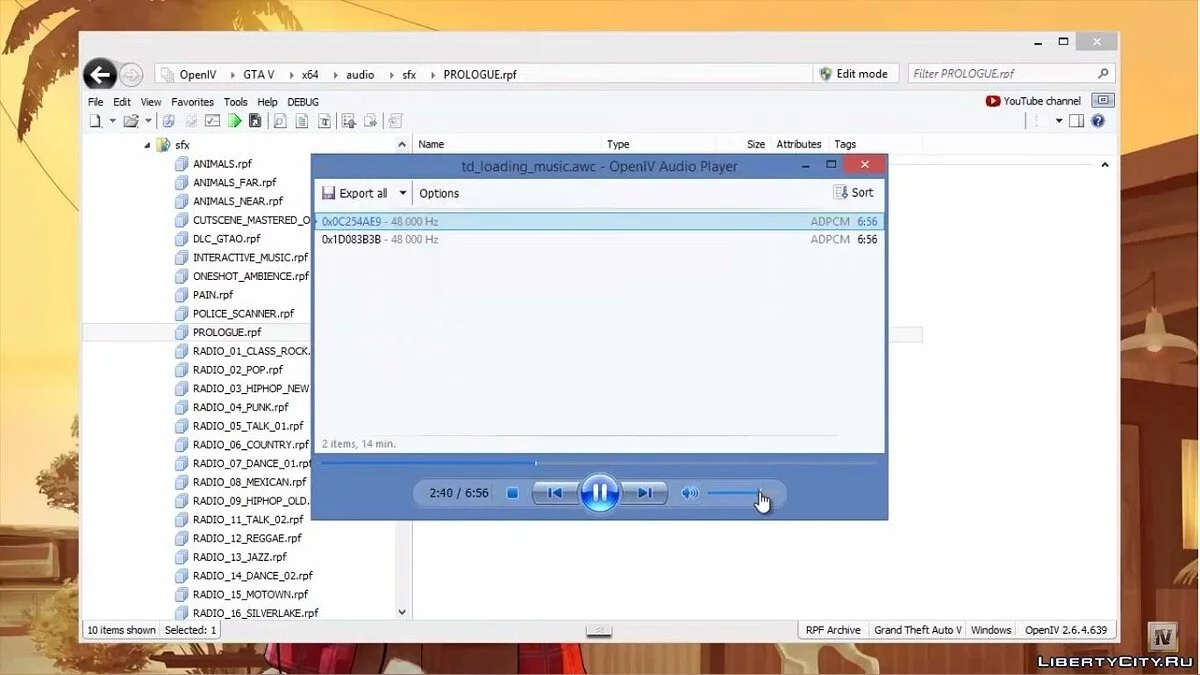Open the blue help question mark icon
The width and height of the screenshot is (1200, 675).
click(1098, 121)
